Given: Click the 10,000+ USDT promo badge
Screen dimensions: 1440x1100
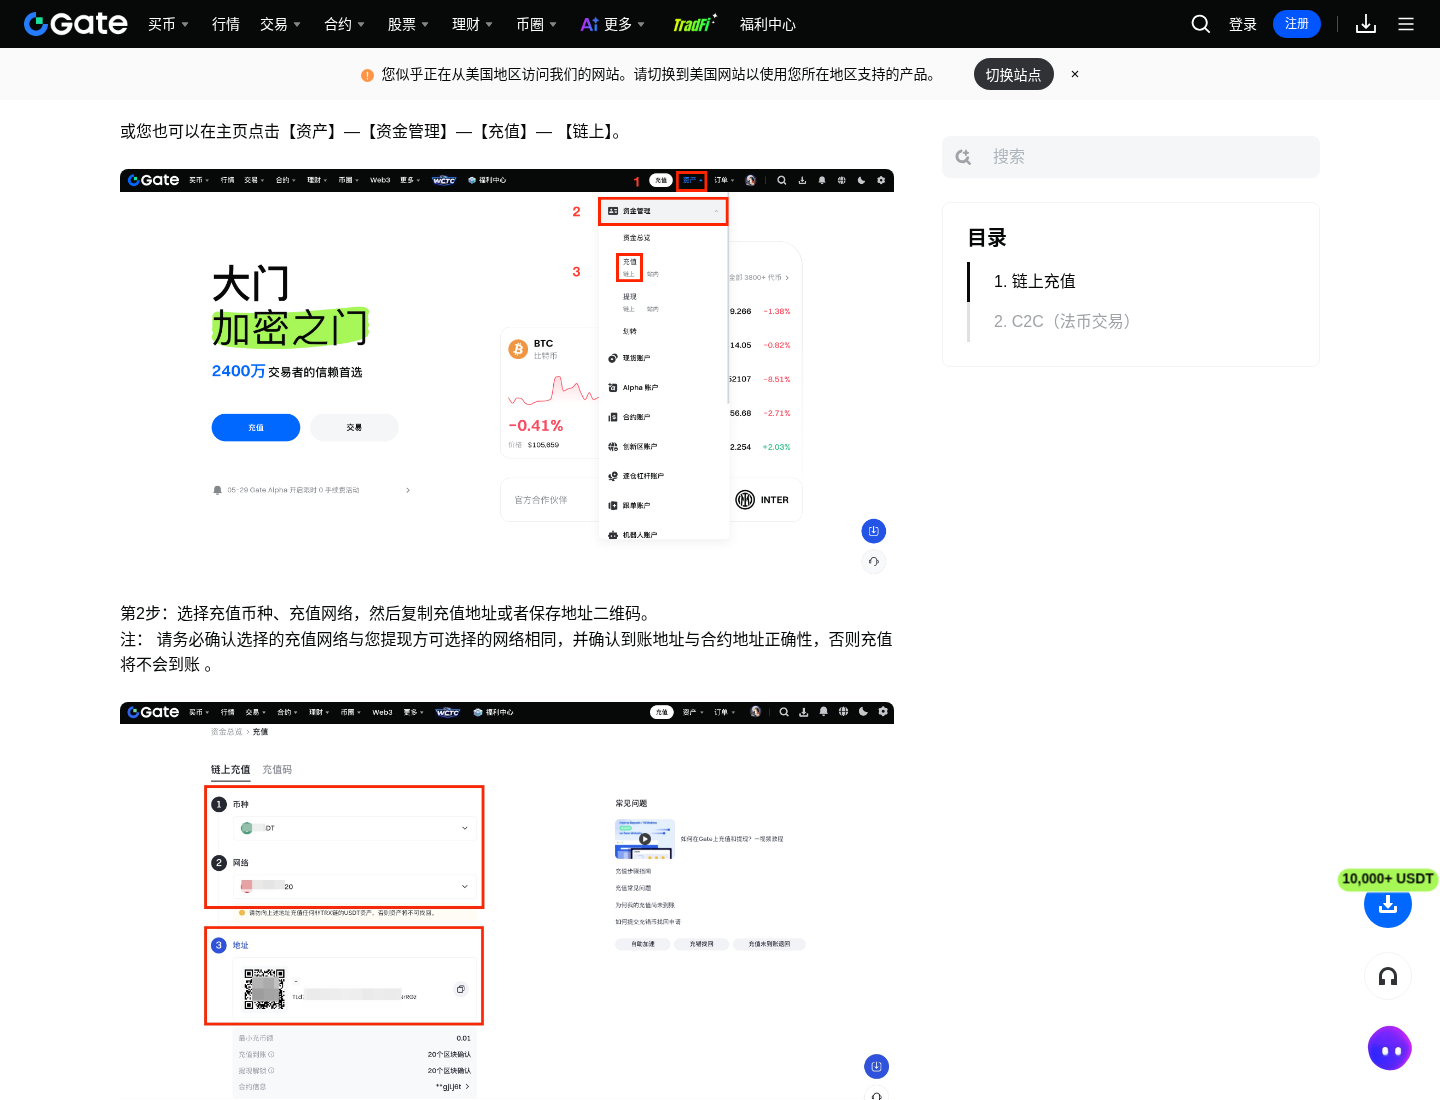Looking at the screenshot, I should [x=1388, y=879].
